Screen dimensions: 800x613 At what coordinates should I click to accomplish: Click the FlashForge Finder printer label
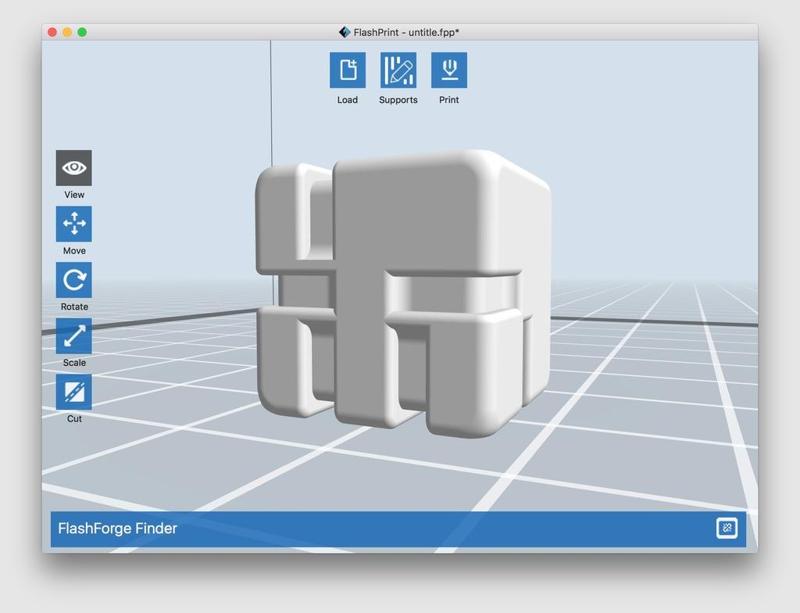[x=117, y=528]
